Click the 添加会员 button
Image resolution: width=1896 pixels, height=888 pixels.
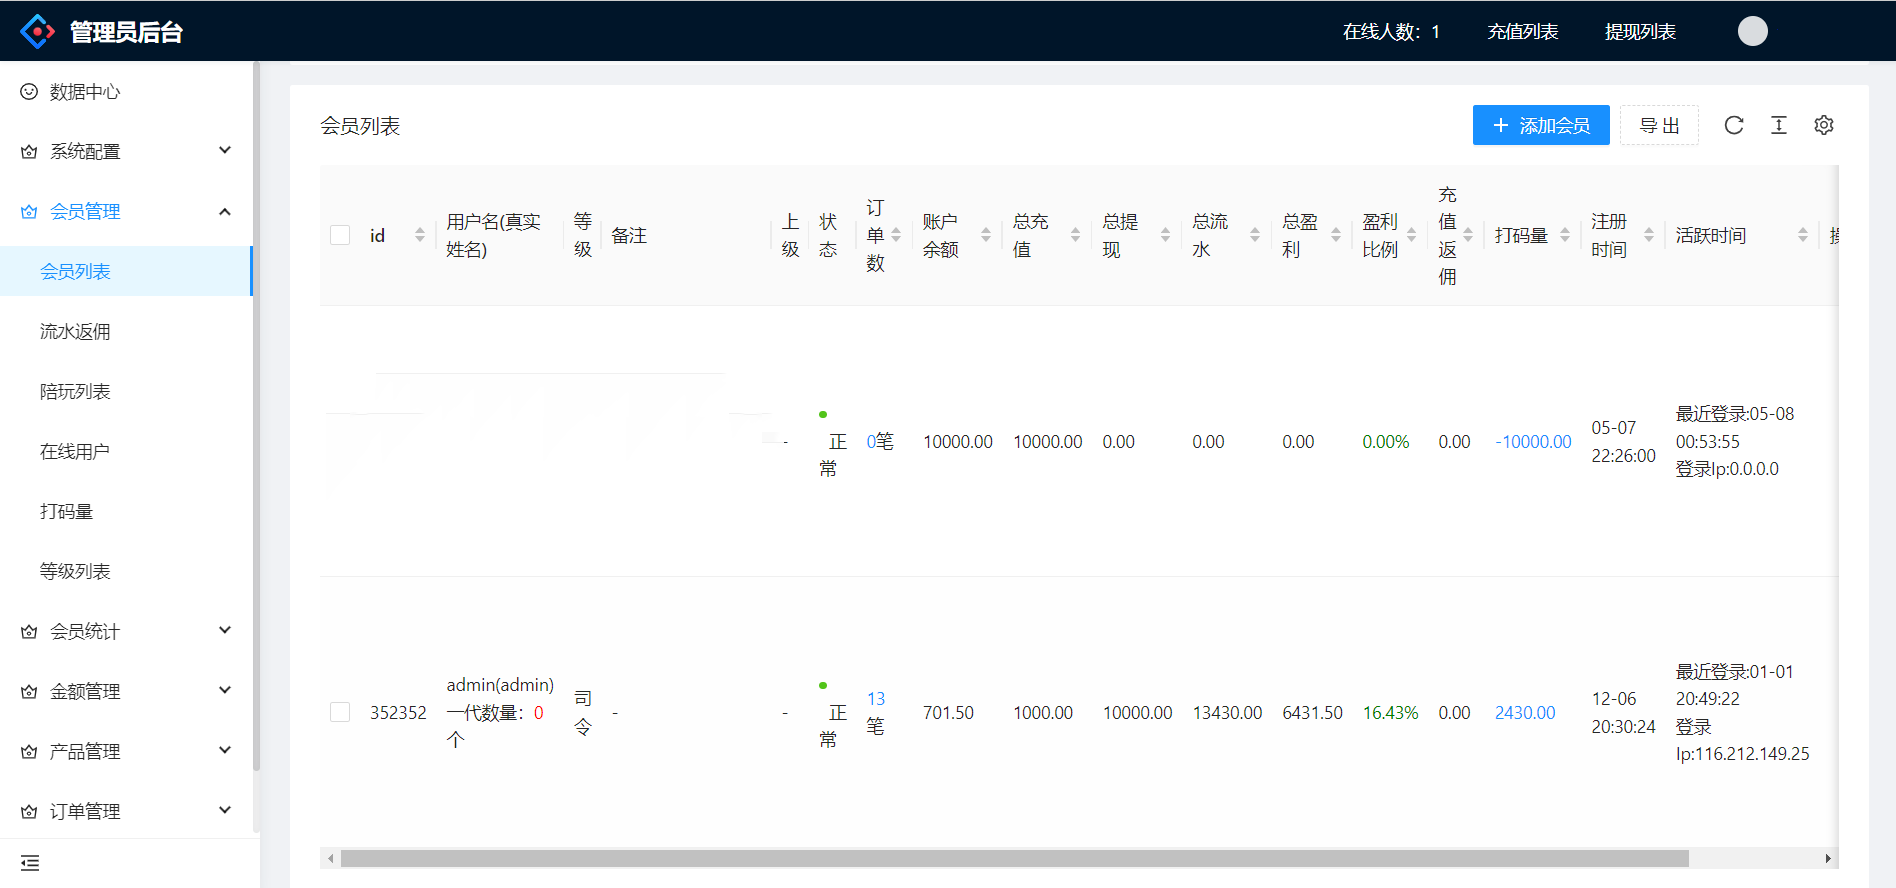[x=1541, y=125]
